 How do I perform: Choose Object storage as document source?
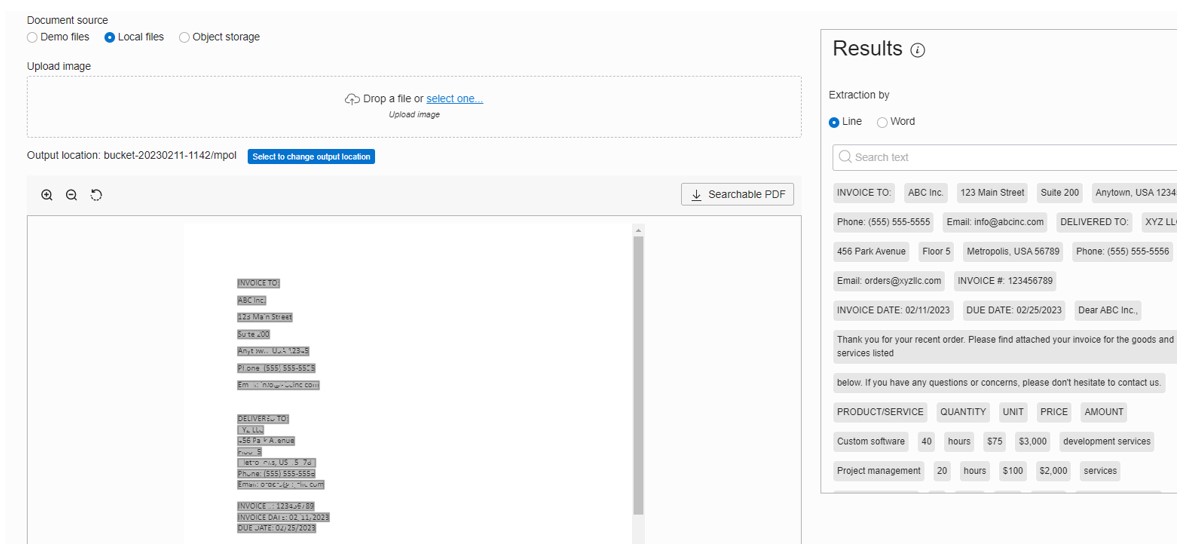pyautogui.click(x=184, y=37)
